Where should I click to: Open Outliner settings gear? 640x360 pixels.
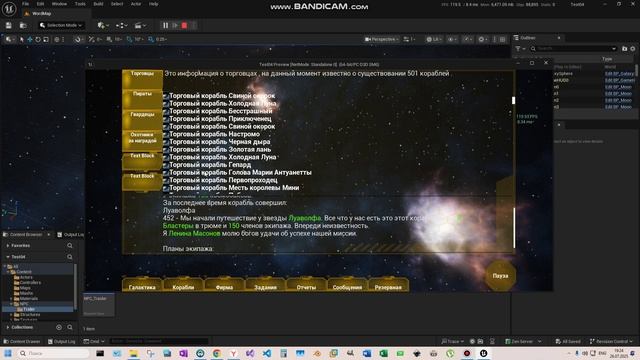(x=633, y=49)
